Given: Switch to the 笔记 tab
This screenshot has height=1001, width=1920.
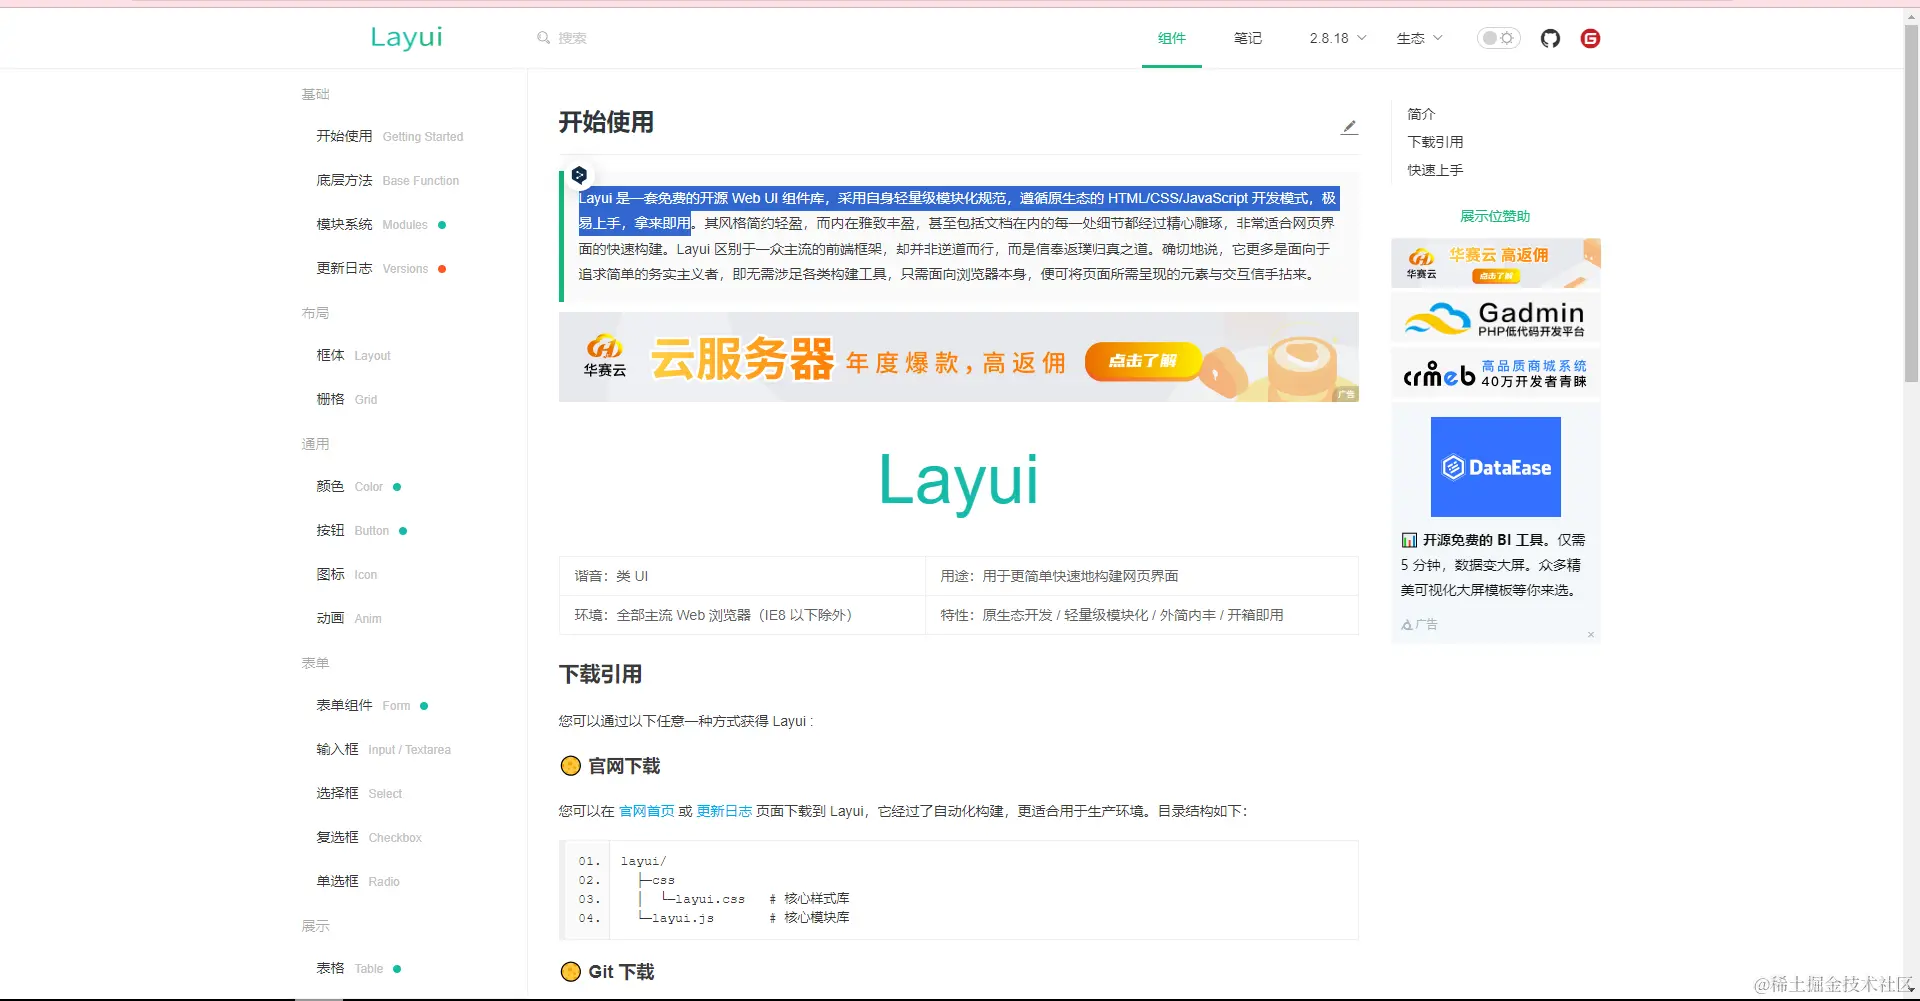Looking at the screenshot, I should tap(1247, 38).
